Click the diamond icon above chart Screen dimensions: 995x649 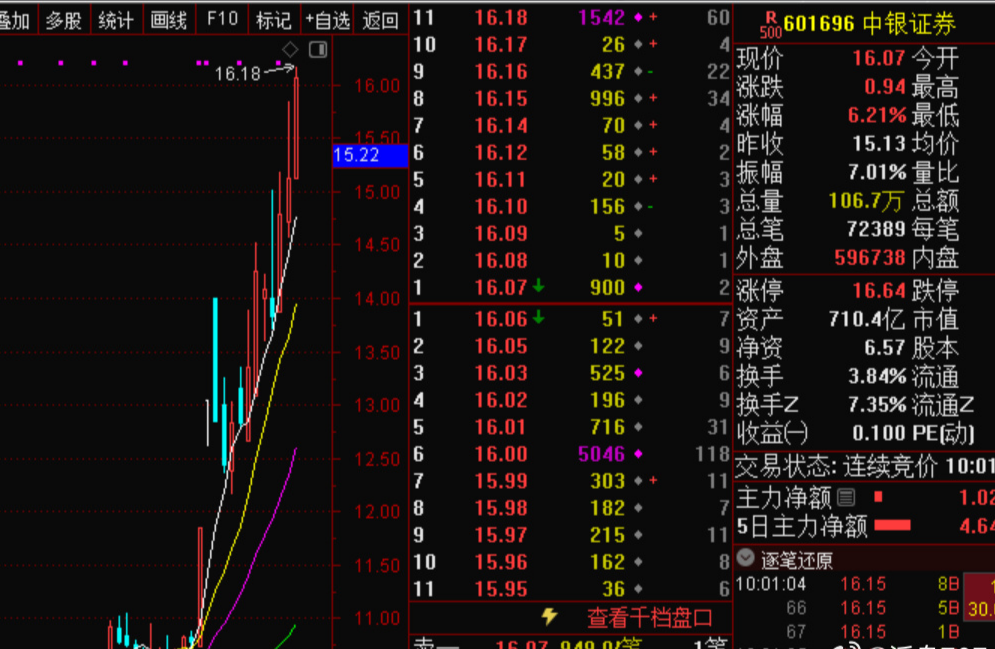click(x=290, y=49)
